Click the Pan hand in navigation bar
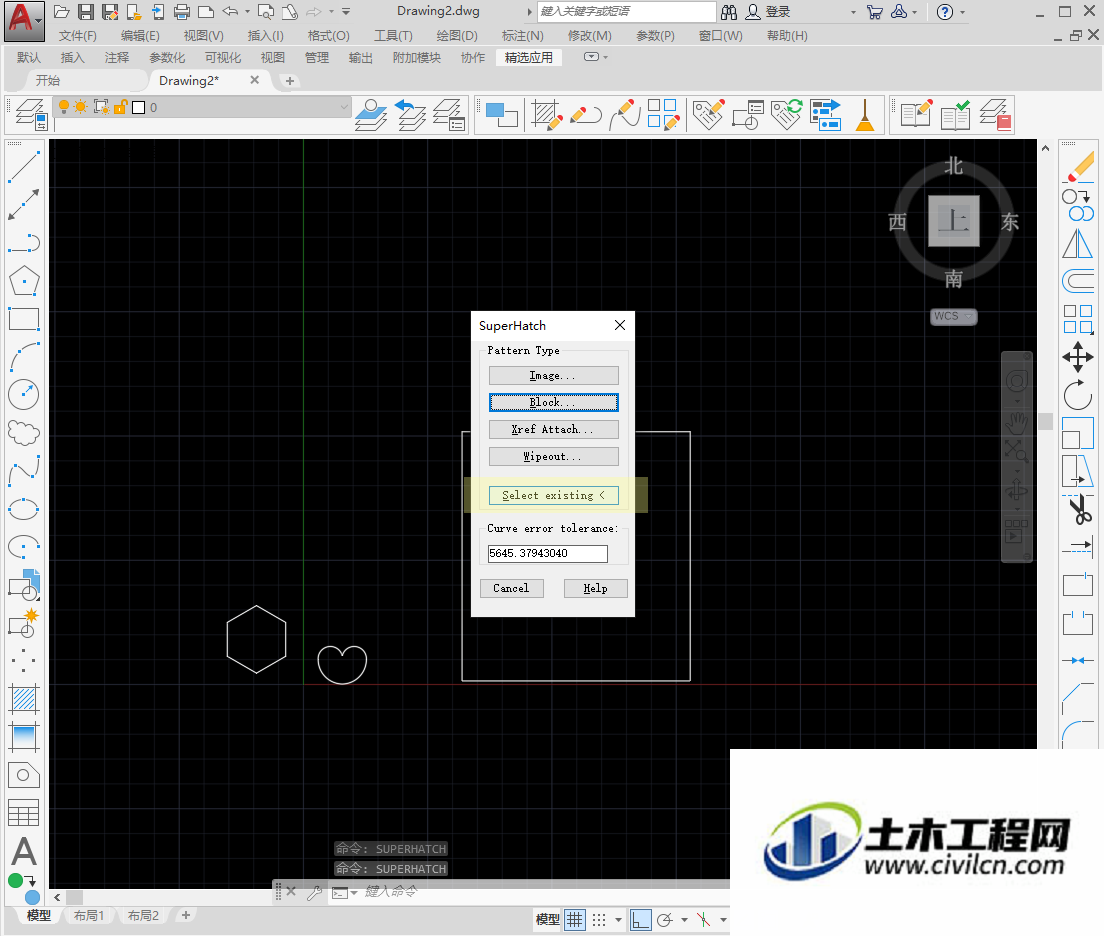The height and width of the screenshot is (936, 1104). point(1016,423)
